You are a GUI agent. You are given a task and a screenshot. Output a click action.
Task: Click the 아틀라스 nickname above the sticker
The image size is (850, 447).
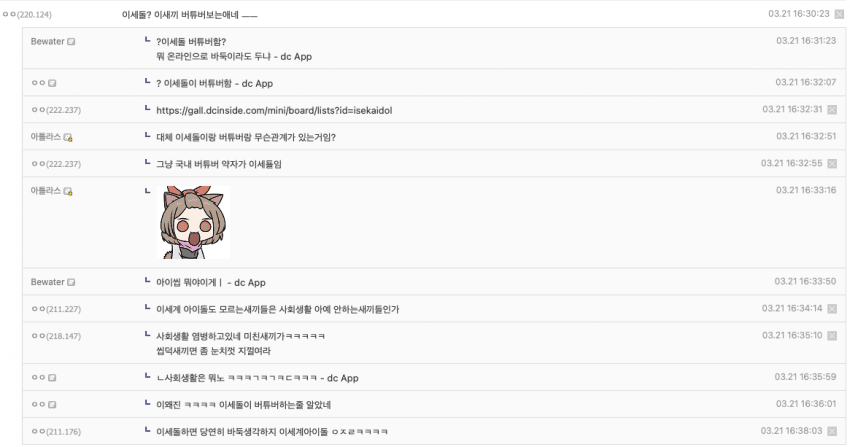(x=46, y=191)
